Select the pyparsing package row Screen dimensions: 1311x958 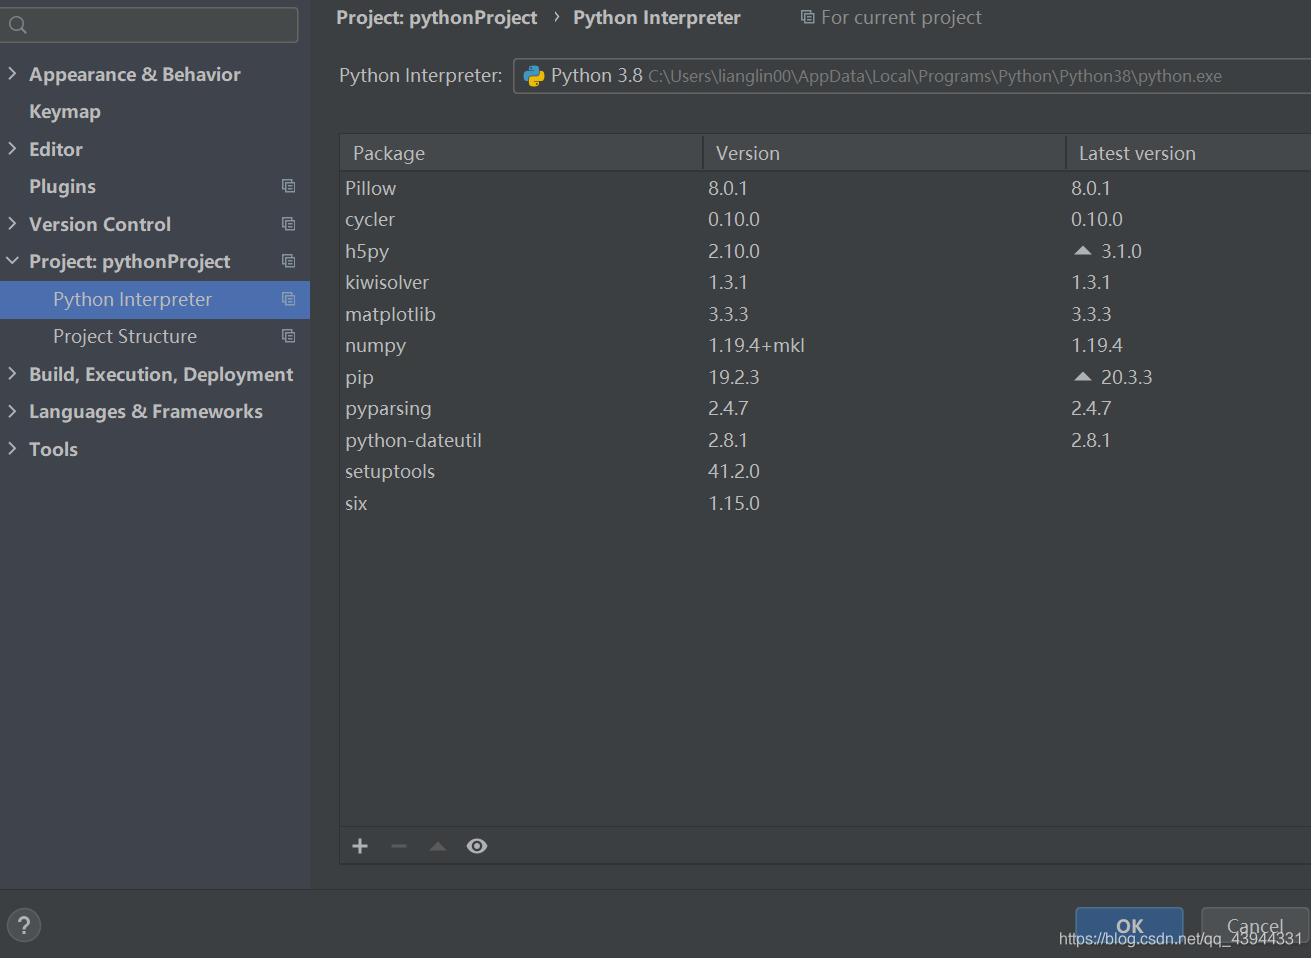point(825,408)
